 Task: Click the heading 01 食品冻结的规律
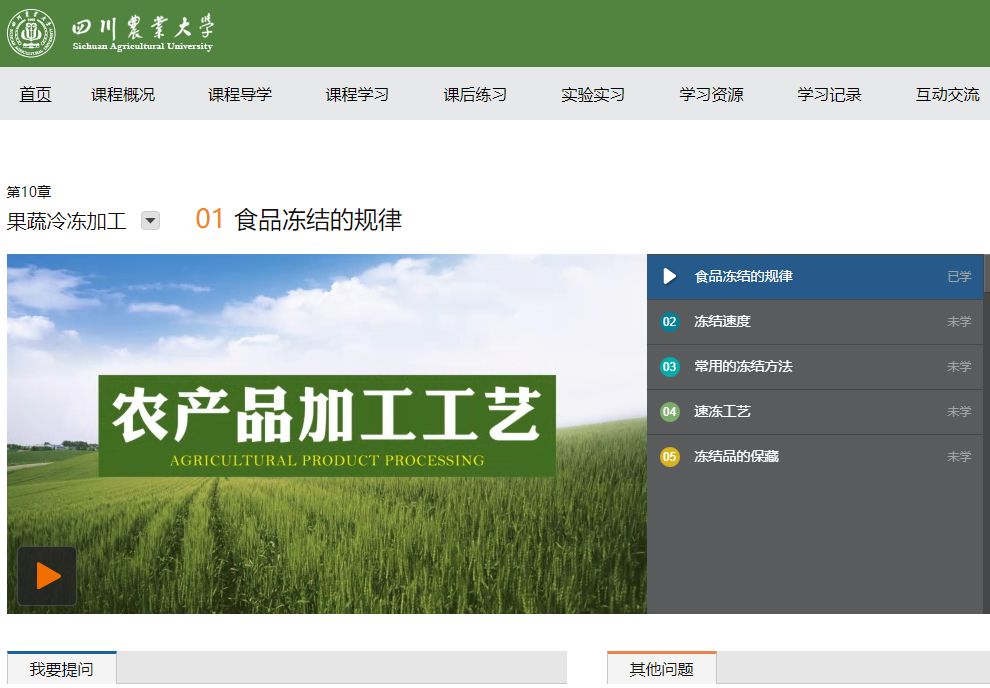[x=299, y=220]
